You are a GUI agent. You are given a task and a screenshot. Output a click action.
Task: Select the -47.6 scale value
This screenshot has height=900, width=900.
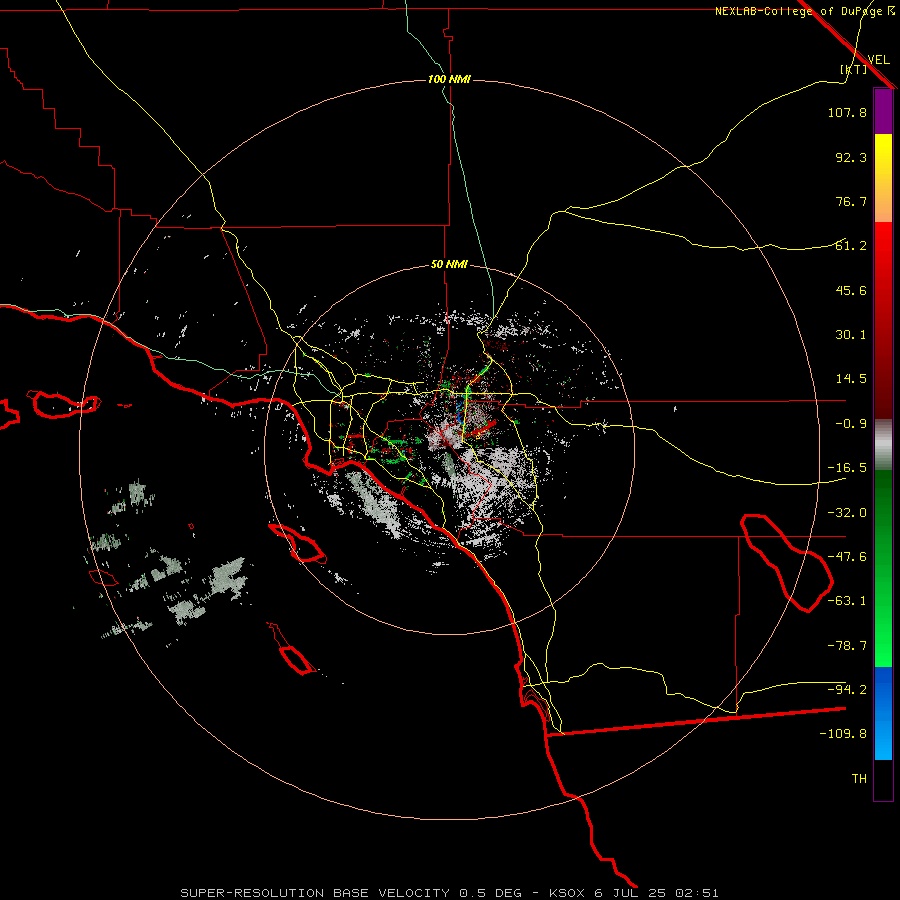847,557
